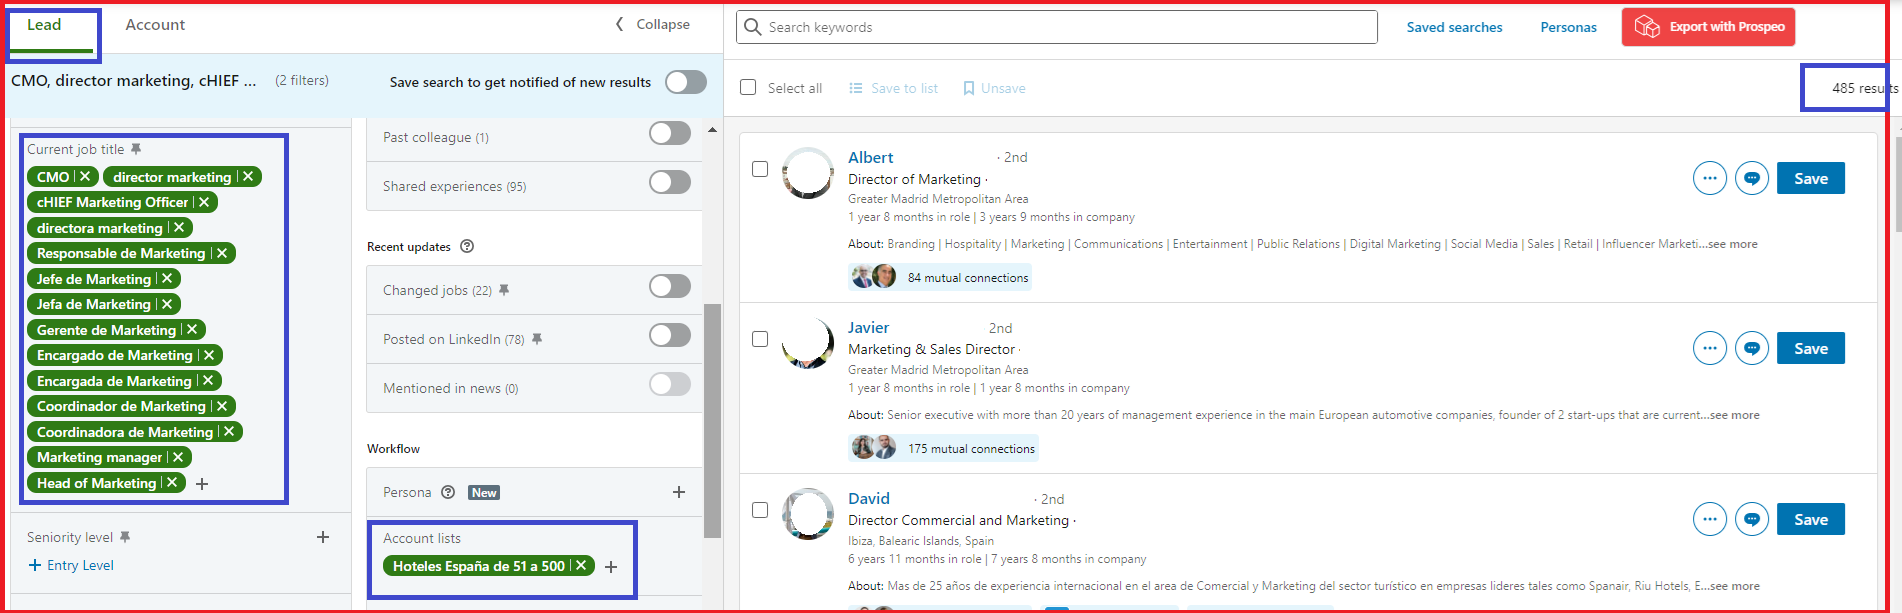Screen dimensions: 1902x613
Task: Expand Persona workflow filter
Action: pyautogui.click(x=679, y=492)
